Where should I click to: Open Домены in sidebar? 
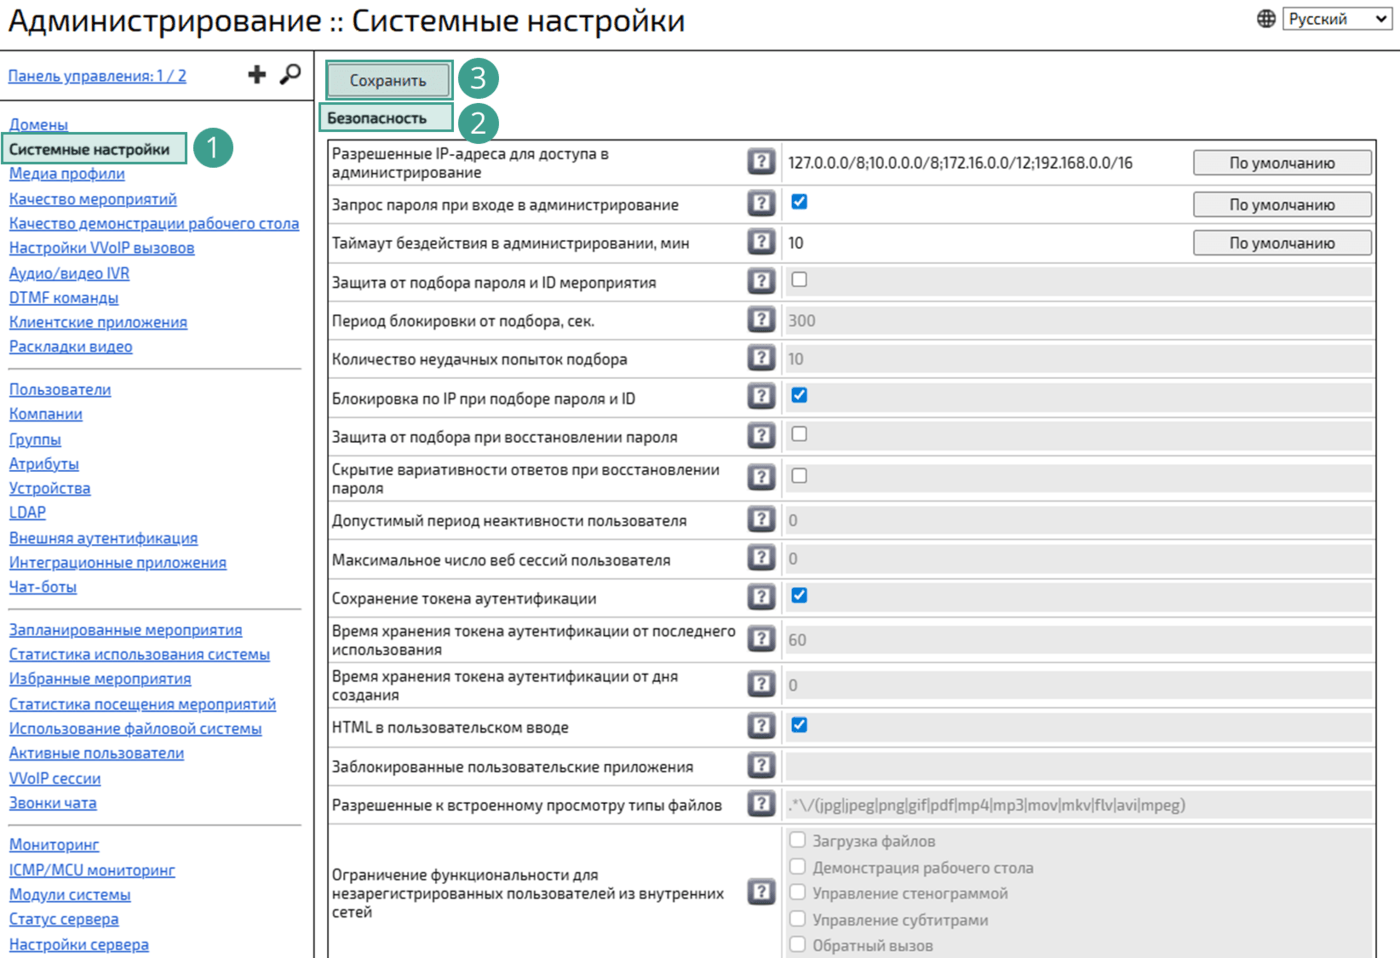click(x=39, y=125)
